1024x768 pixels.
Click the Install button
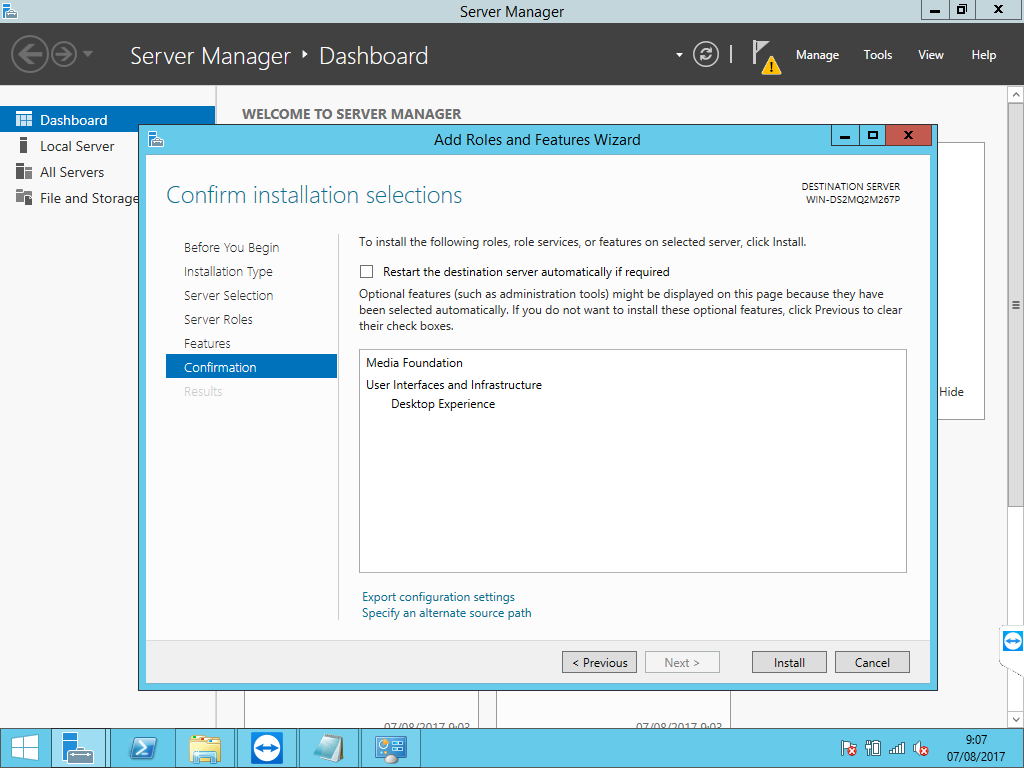(x=789, y=662)
